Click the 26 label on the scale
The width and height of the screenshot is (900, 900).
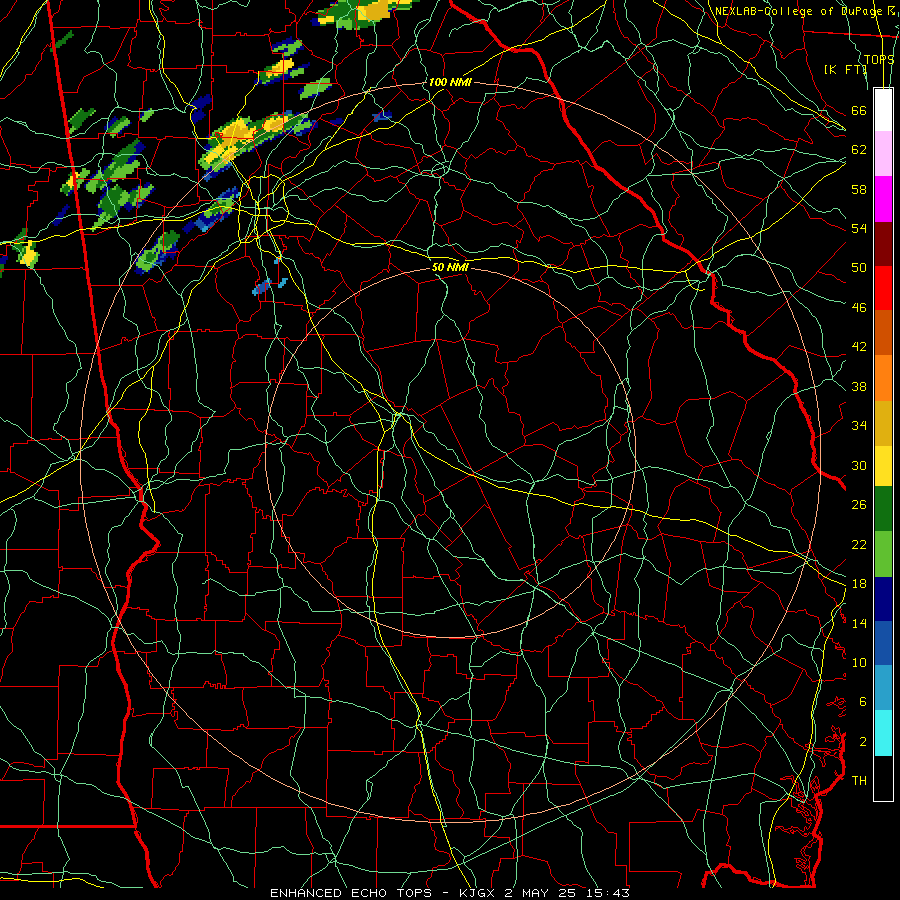[x=859, y=505]
